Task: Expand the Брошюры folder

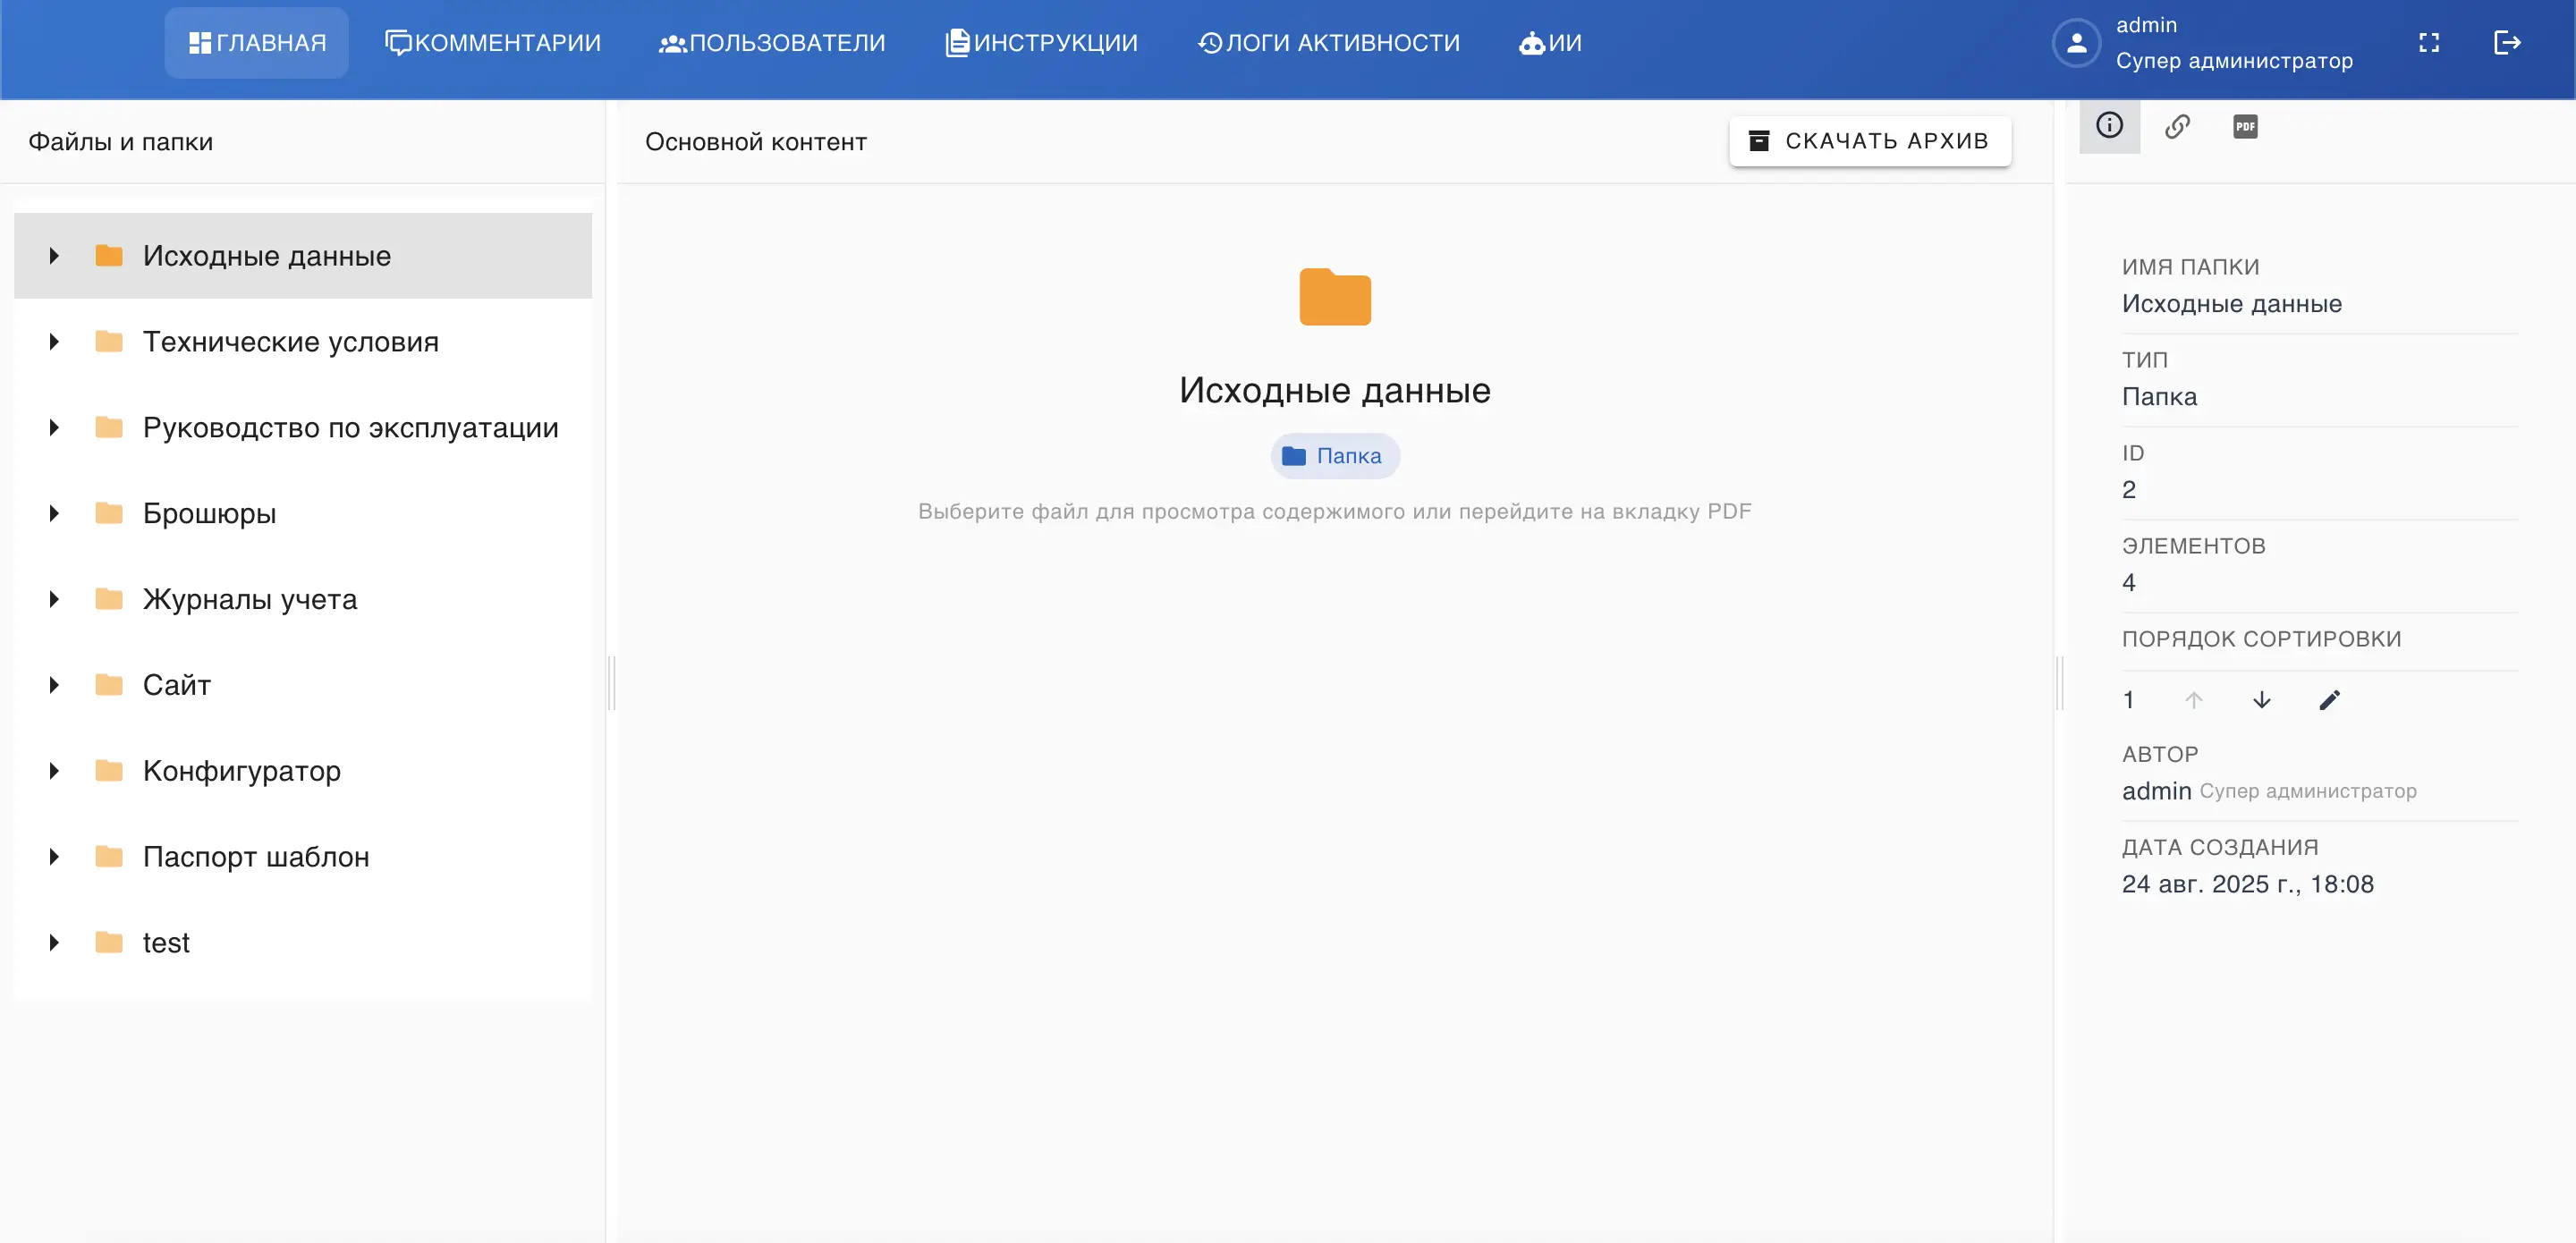Action: click(54, 512)
